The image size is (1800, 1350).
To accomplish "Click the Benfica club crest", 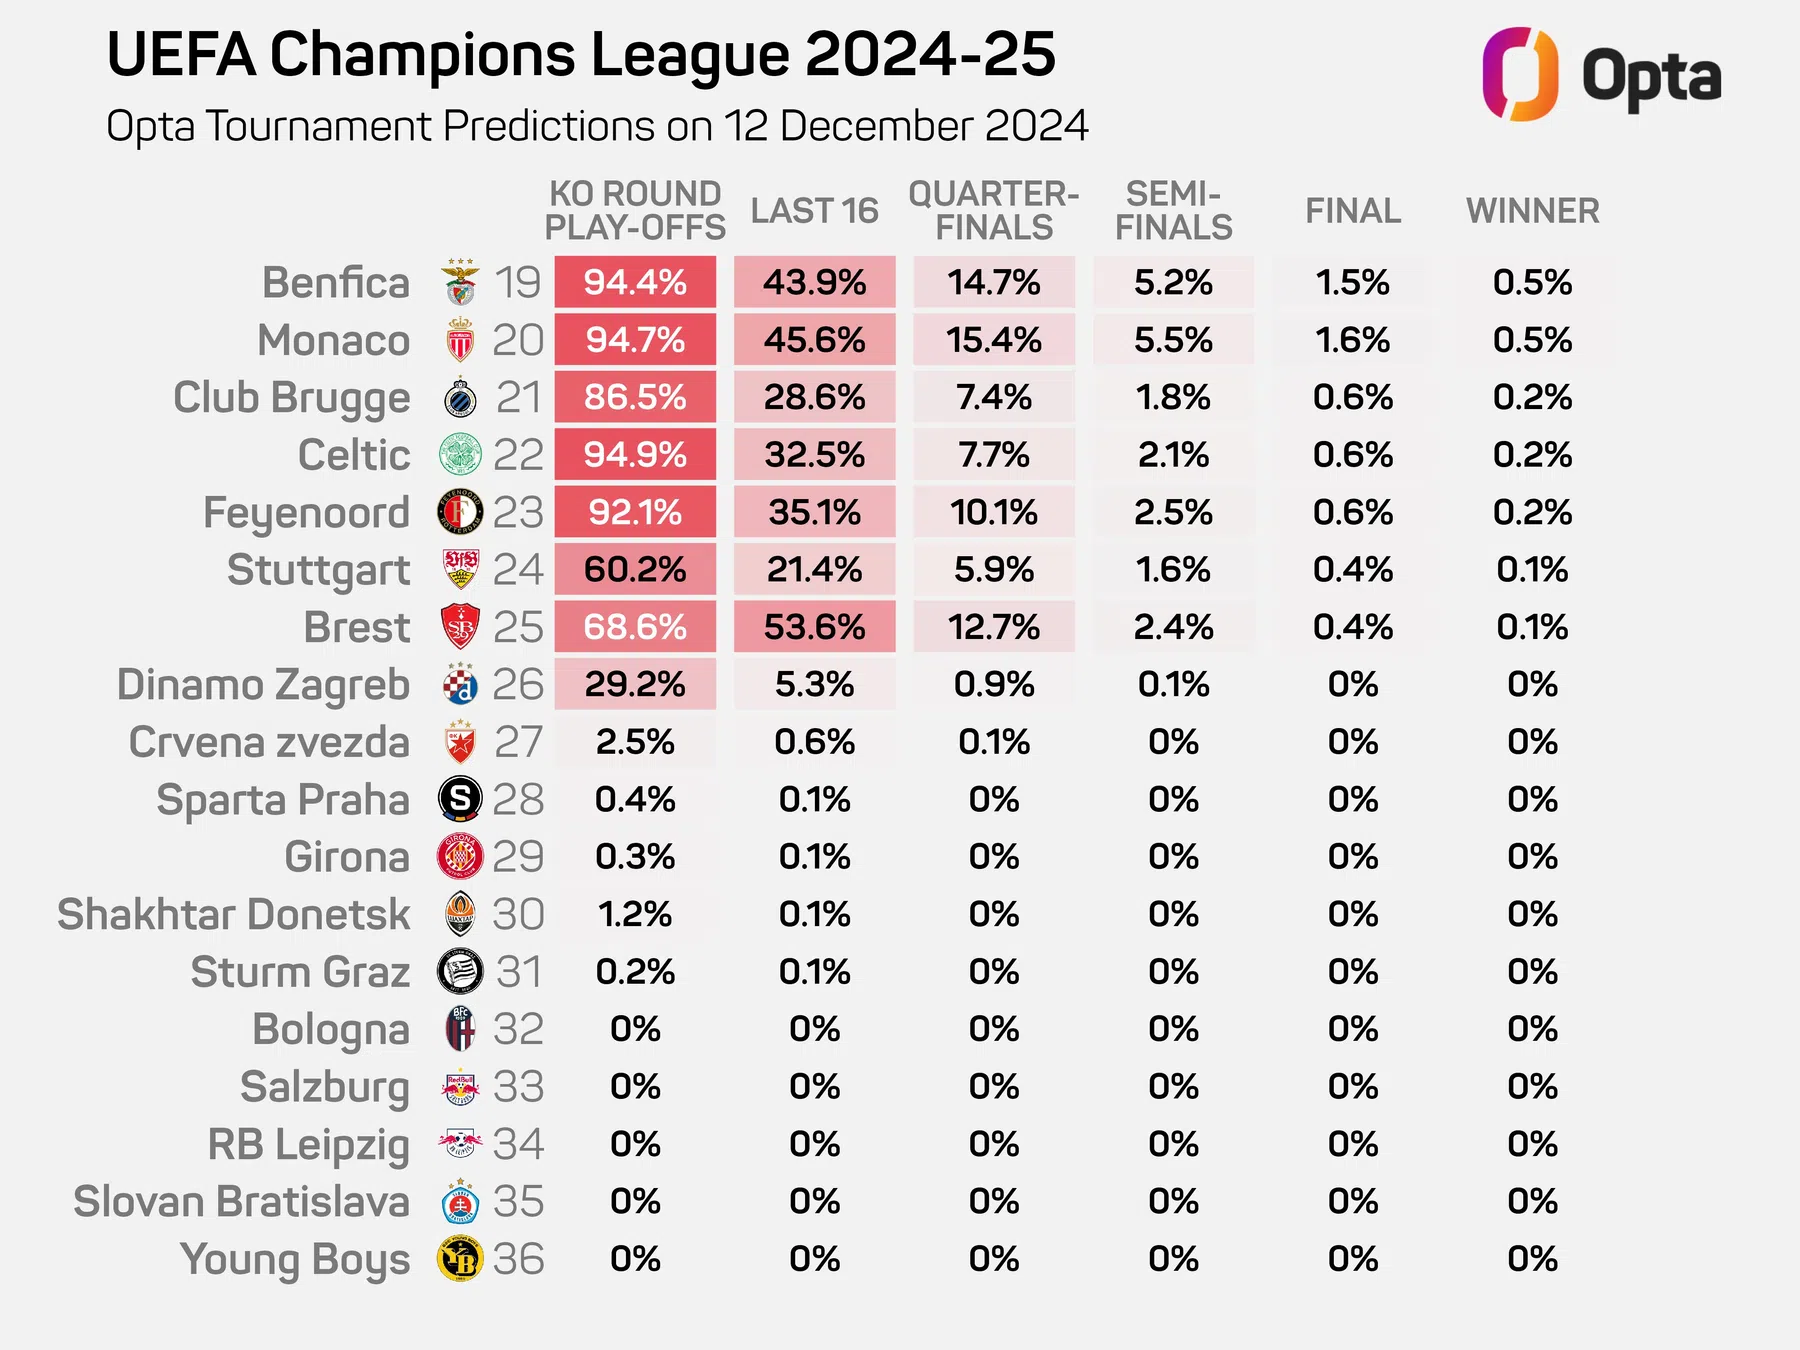I will click(460, 283).
